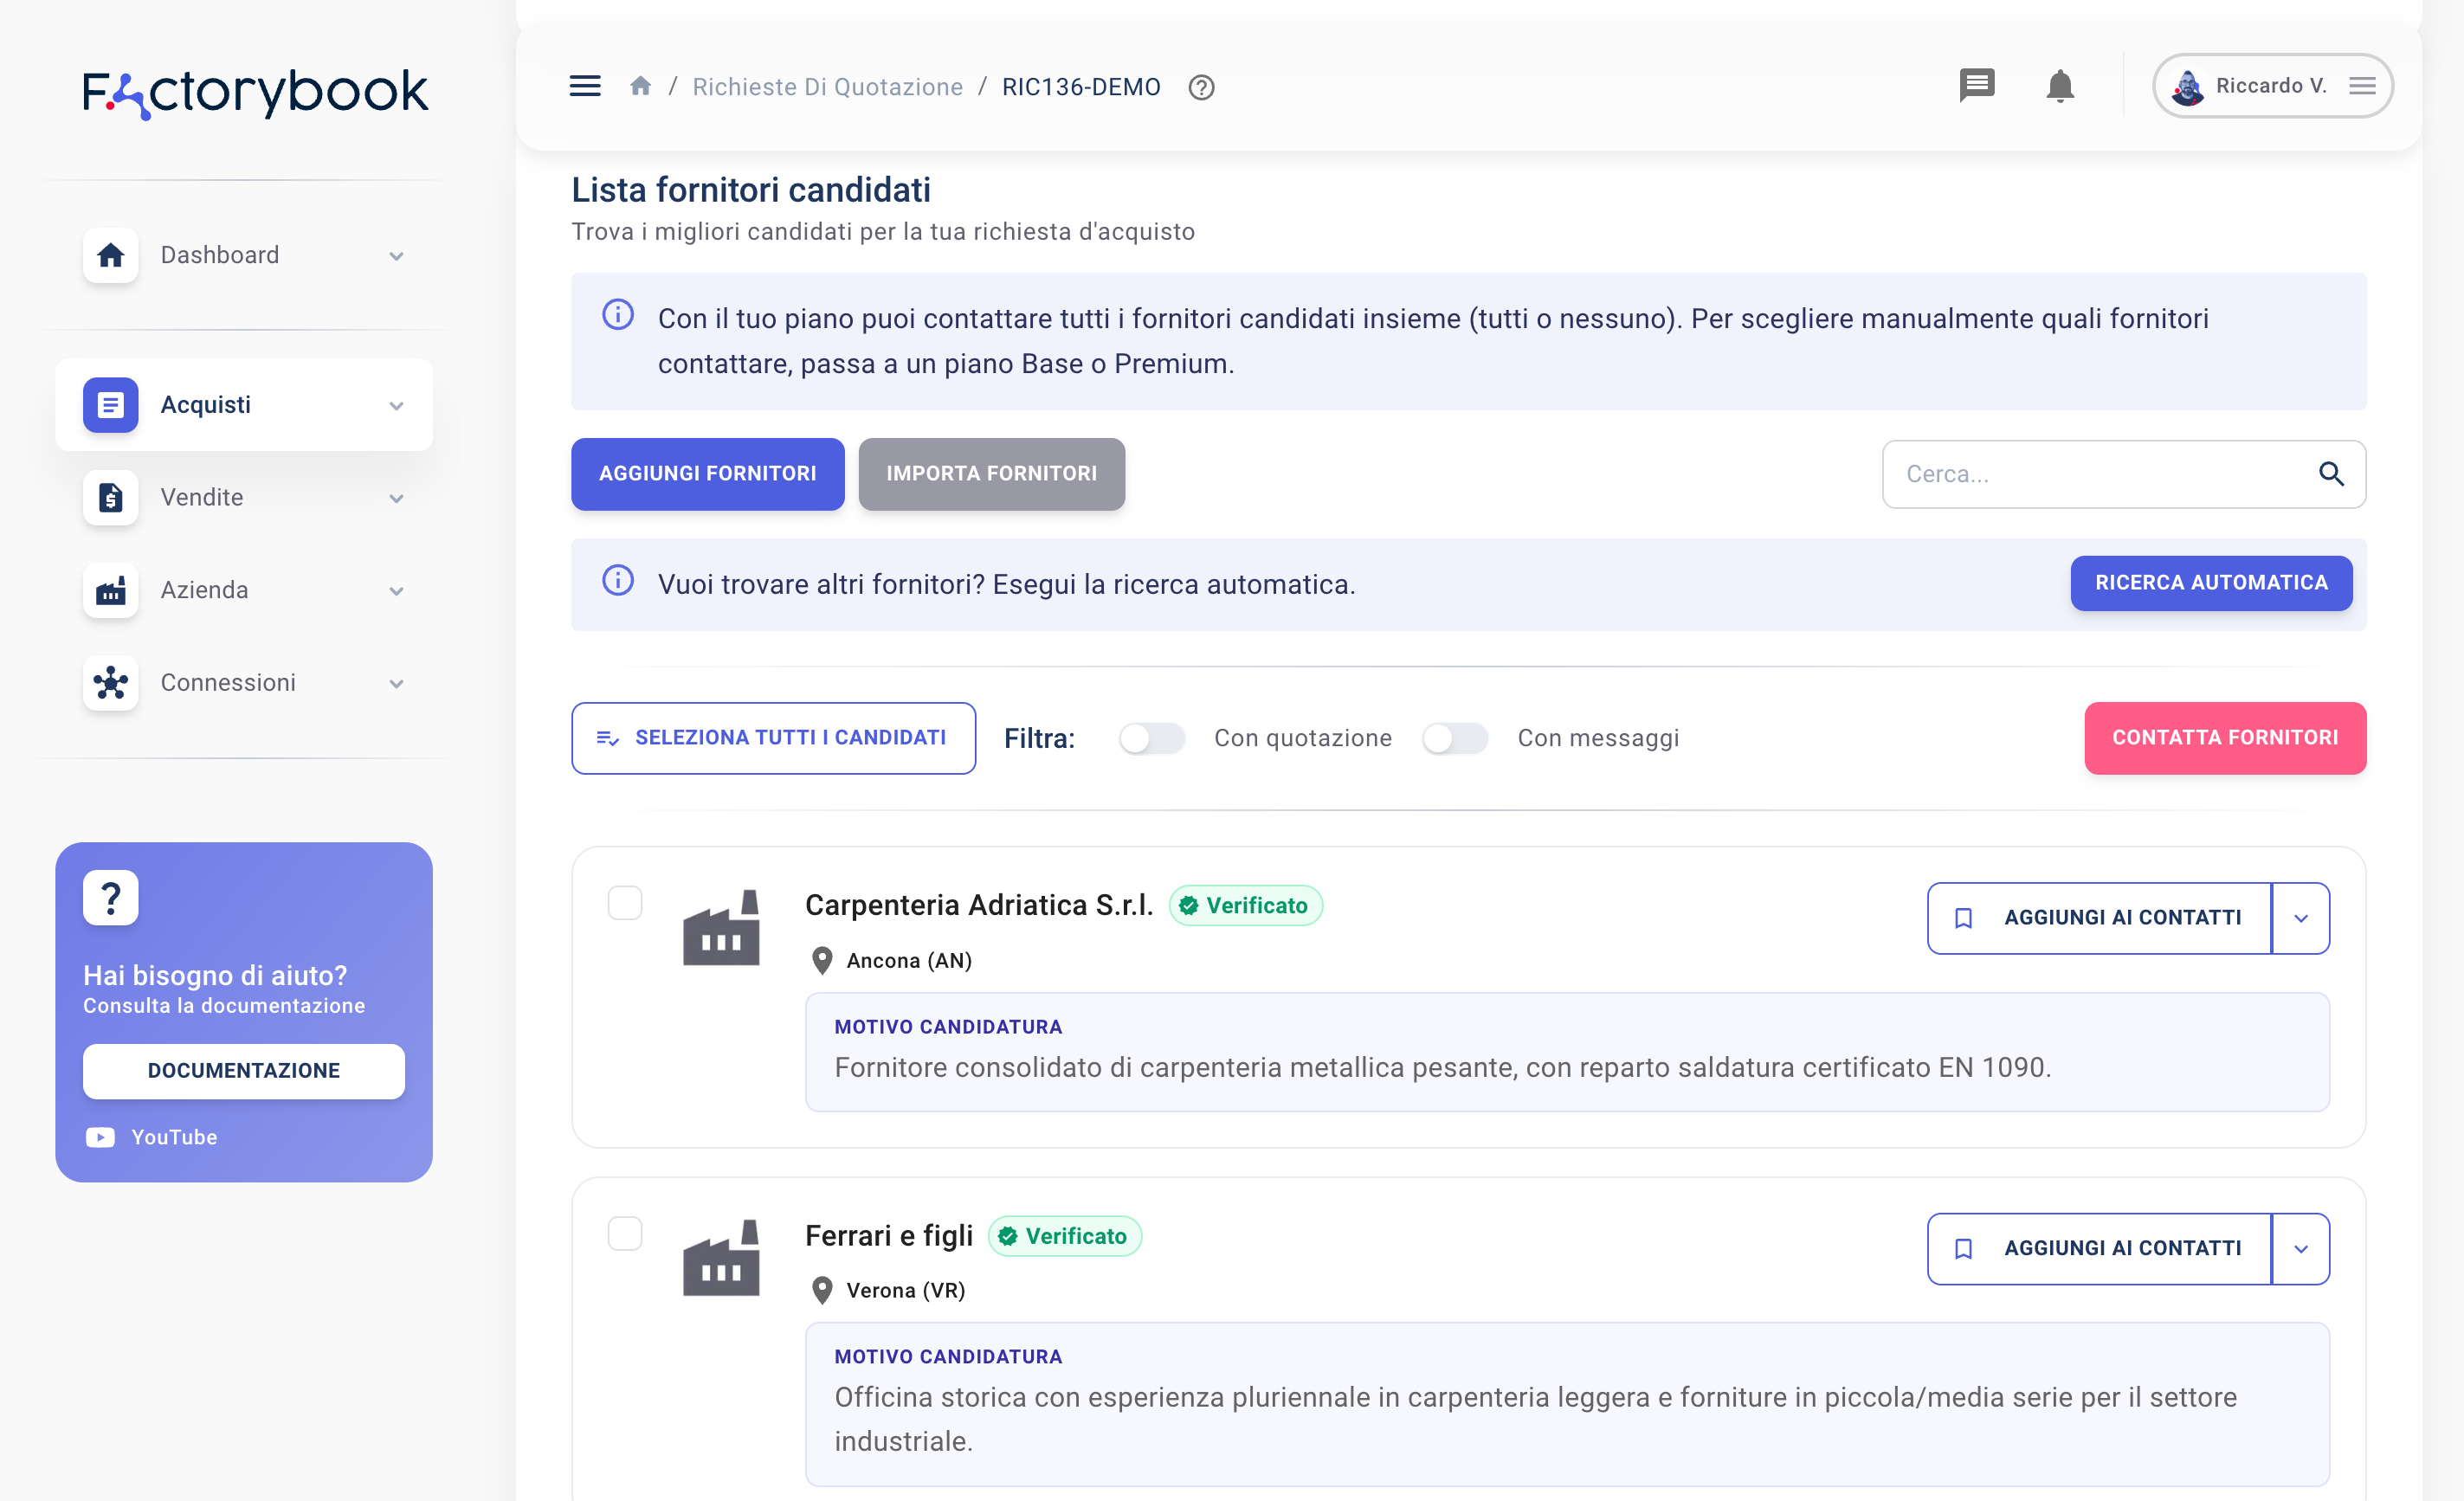Image resolution: width=2464 pixels, height=1501 pixels.
Task: Click Ferrari e figli supplier name
Action: 889,1236
